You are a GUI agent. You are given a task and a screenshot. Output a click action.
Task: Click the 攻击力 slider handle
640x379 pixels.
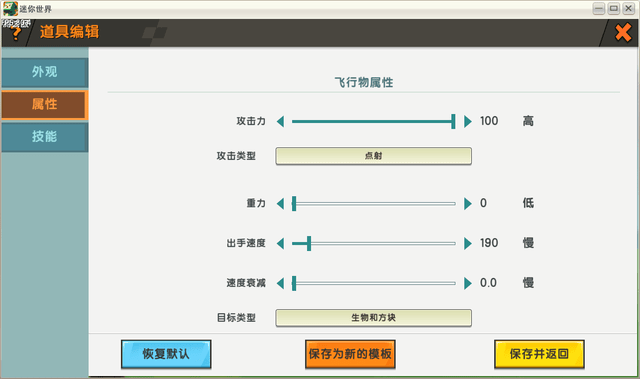453,121
